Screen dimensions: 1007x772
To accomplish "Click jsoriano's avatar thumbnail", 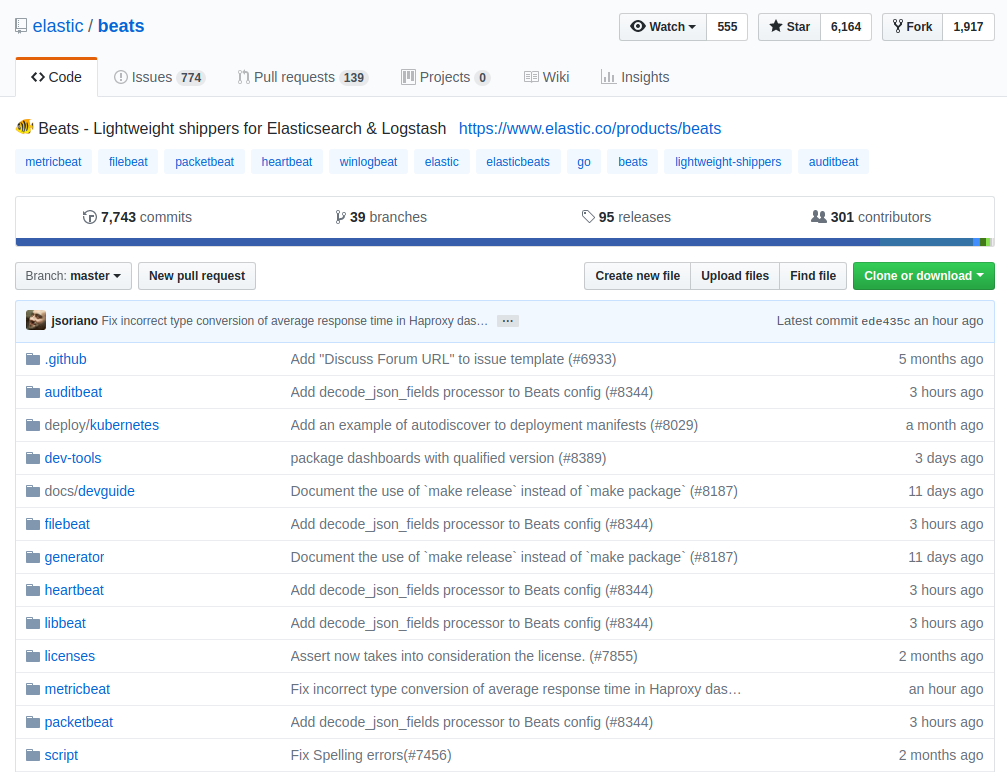I will point(36,320).
